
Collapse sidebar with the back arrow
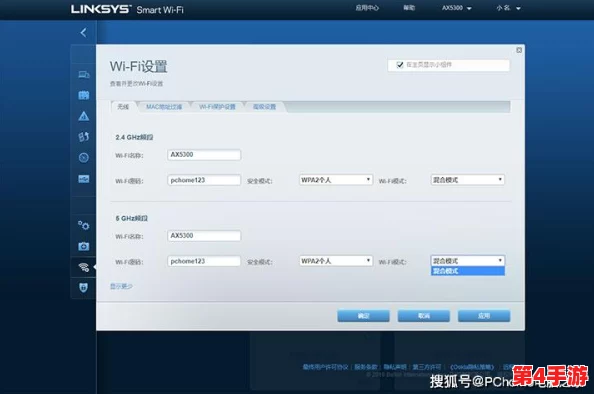point(83,33)
